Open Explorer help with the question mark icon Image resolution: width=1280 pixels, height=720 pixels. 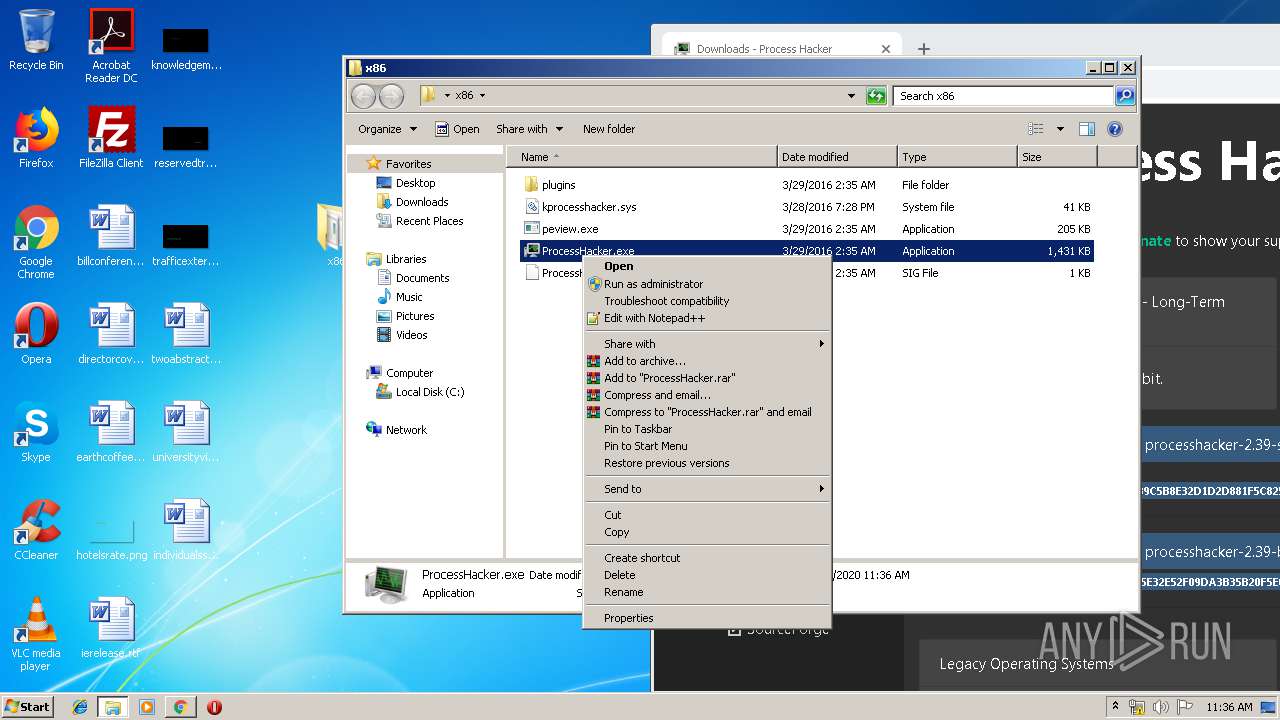coord(1115,129)
